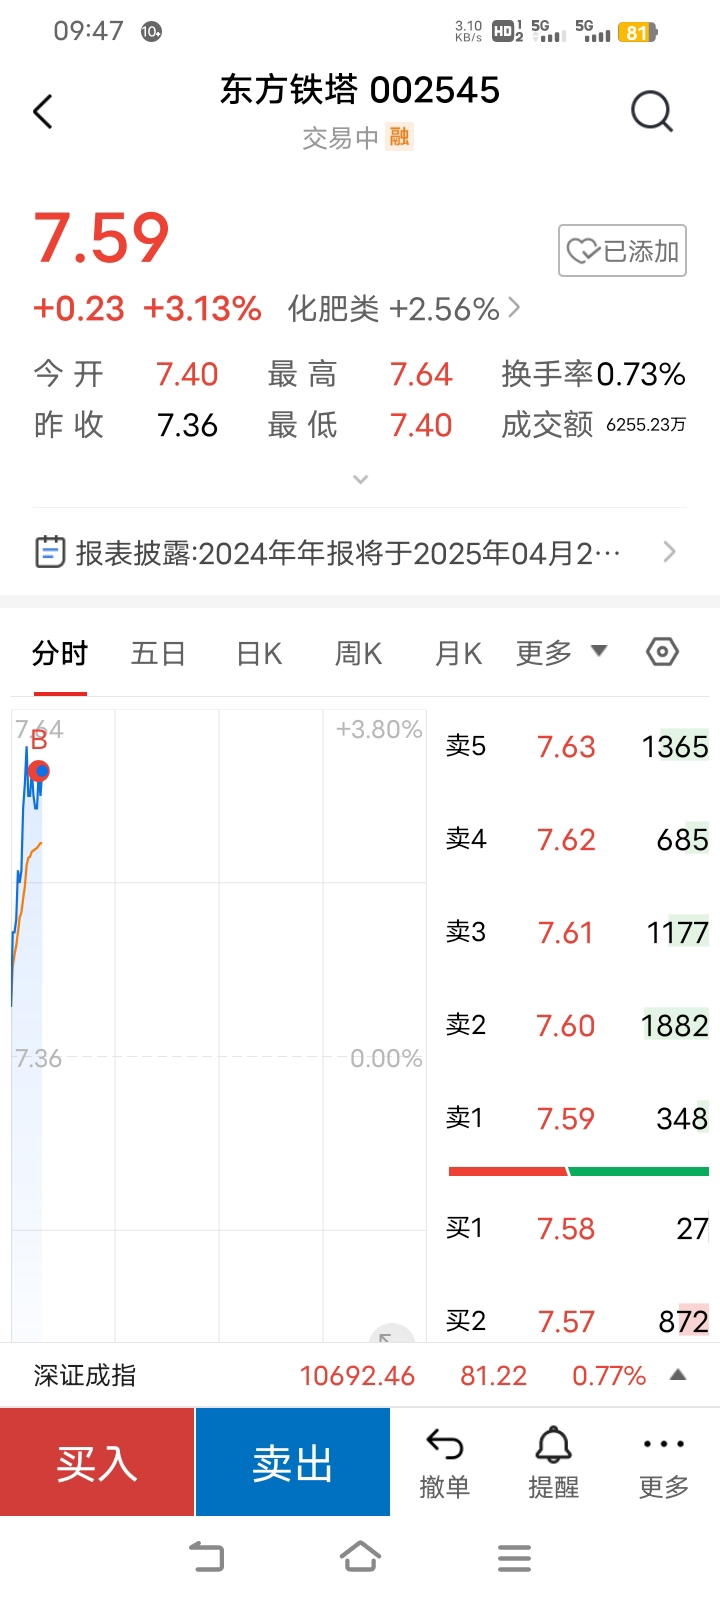The image size is (720, 1600).
Task: Select 卖5 order price 7.63
Action: point(566,747)
